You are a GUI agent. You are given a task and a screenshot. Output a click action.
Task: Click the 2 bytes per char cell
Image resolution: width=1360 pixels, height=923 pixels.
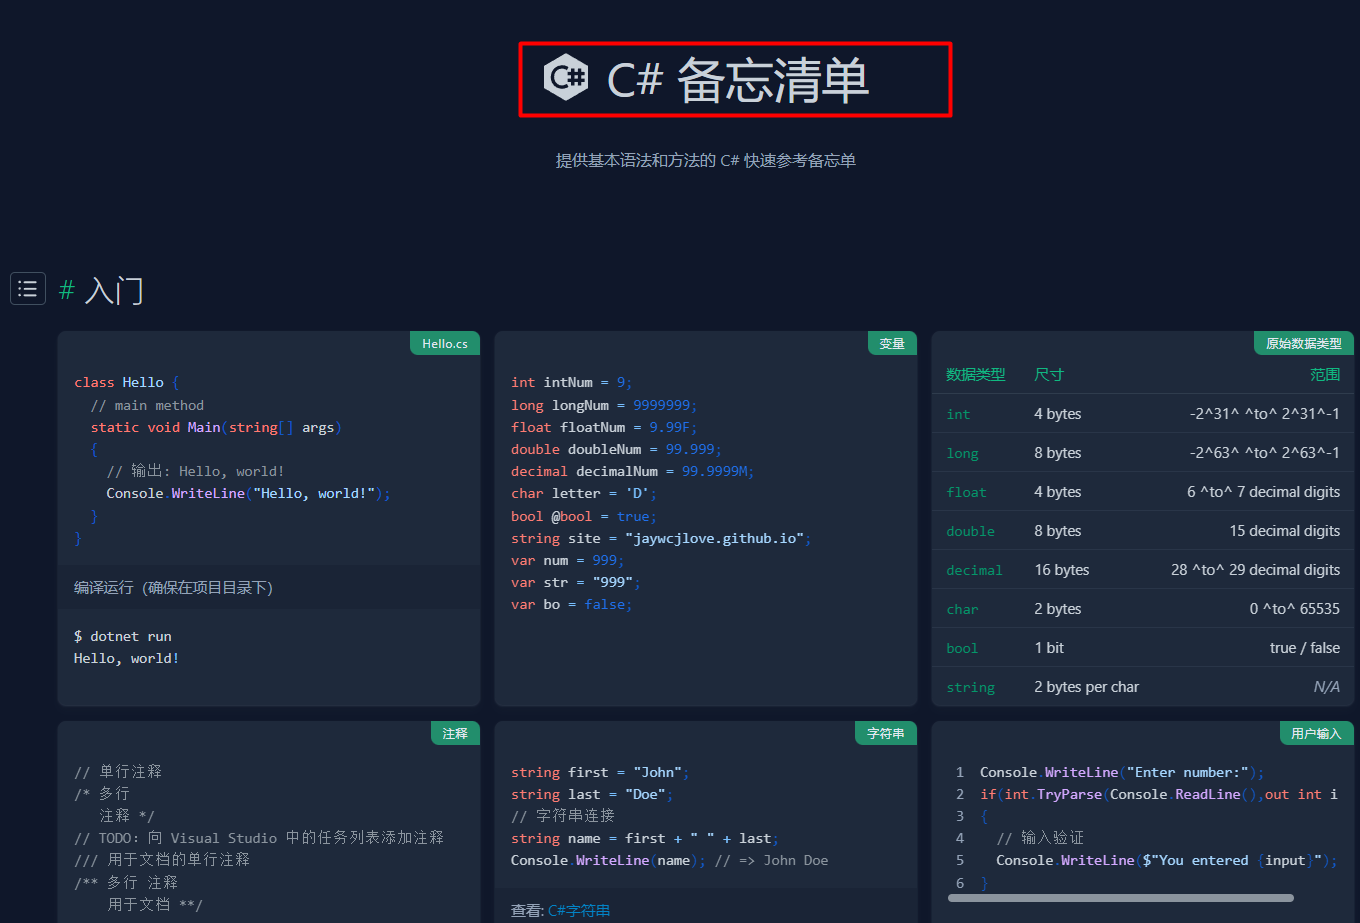tap(1087, 687)
